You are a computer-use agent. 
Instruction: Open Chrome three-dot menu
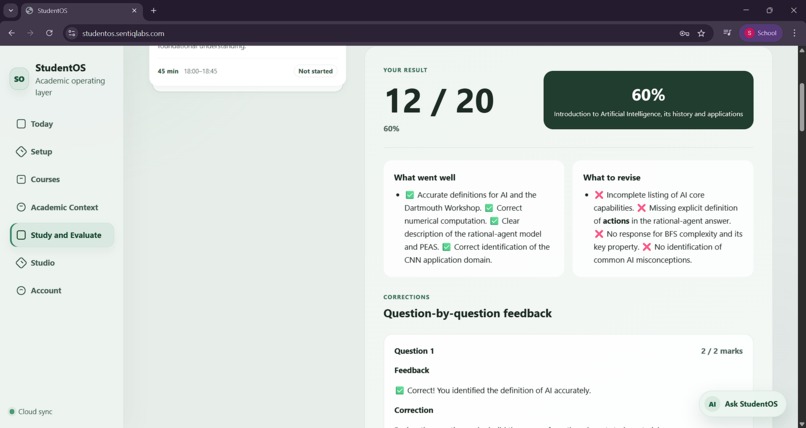[x=794, y=33]
